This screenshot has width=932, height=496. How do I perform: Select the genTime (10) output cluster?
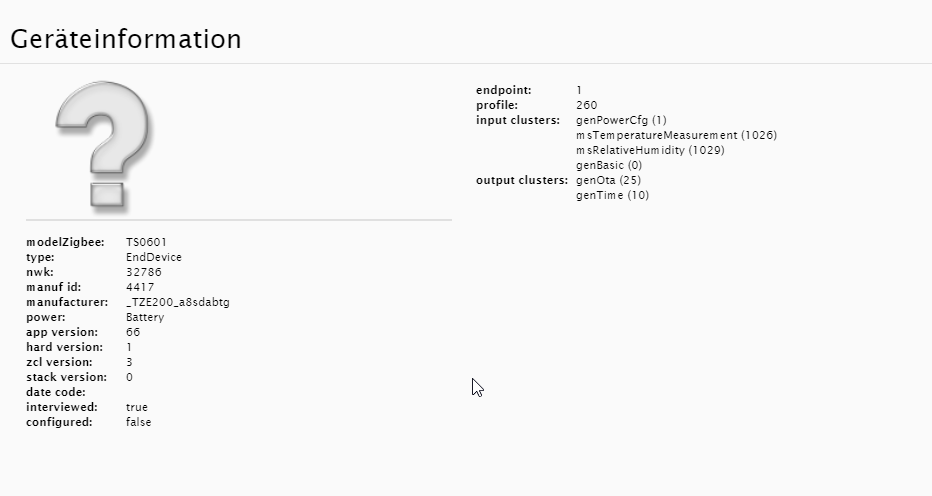pos(612,195)
